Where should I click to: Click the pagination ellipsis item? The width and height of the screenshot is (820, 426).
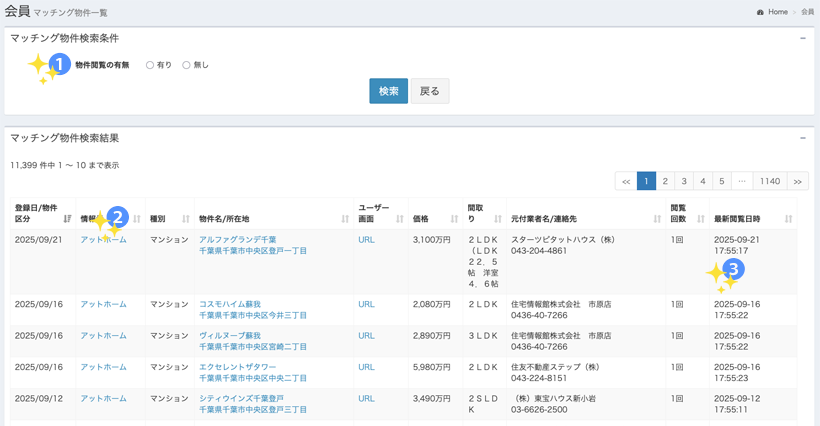coord(742,181)
